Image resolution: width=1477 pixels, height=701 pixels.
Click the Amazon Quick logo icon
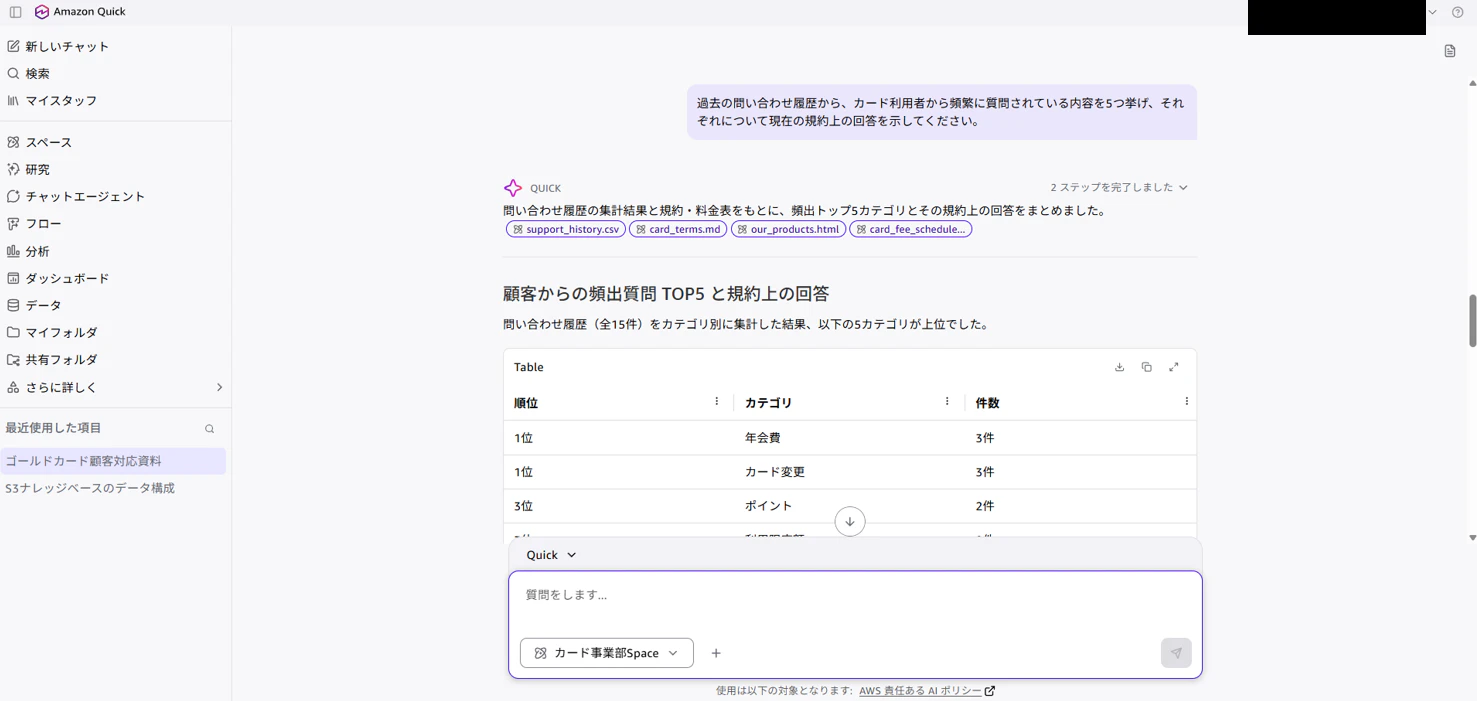(x=42, y=12)
